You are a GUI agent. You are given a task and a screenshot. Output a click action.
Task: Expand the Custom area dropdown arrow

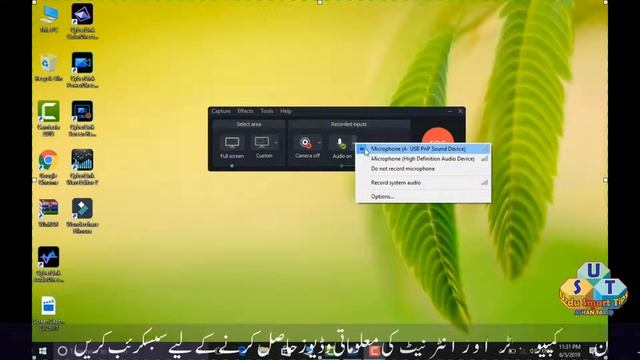[276, 142]
